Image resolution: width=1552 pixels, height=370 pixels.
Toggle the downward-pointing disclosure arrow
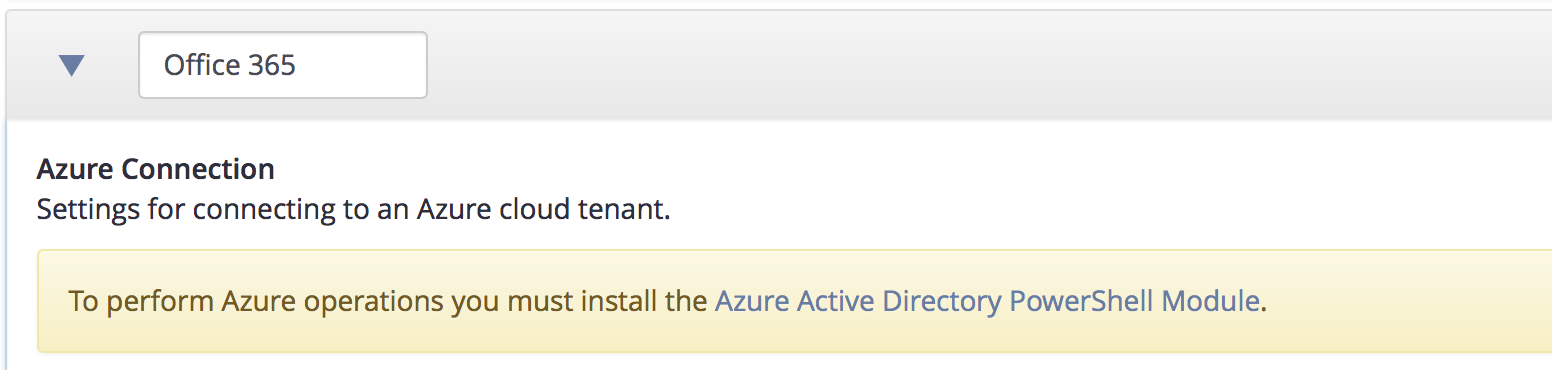point(72,66)
